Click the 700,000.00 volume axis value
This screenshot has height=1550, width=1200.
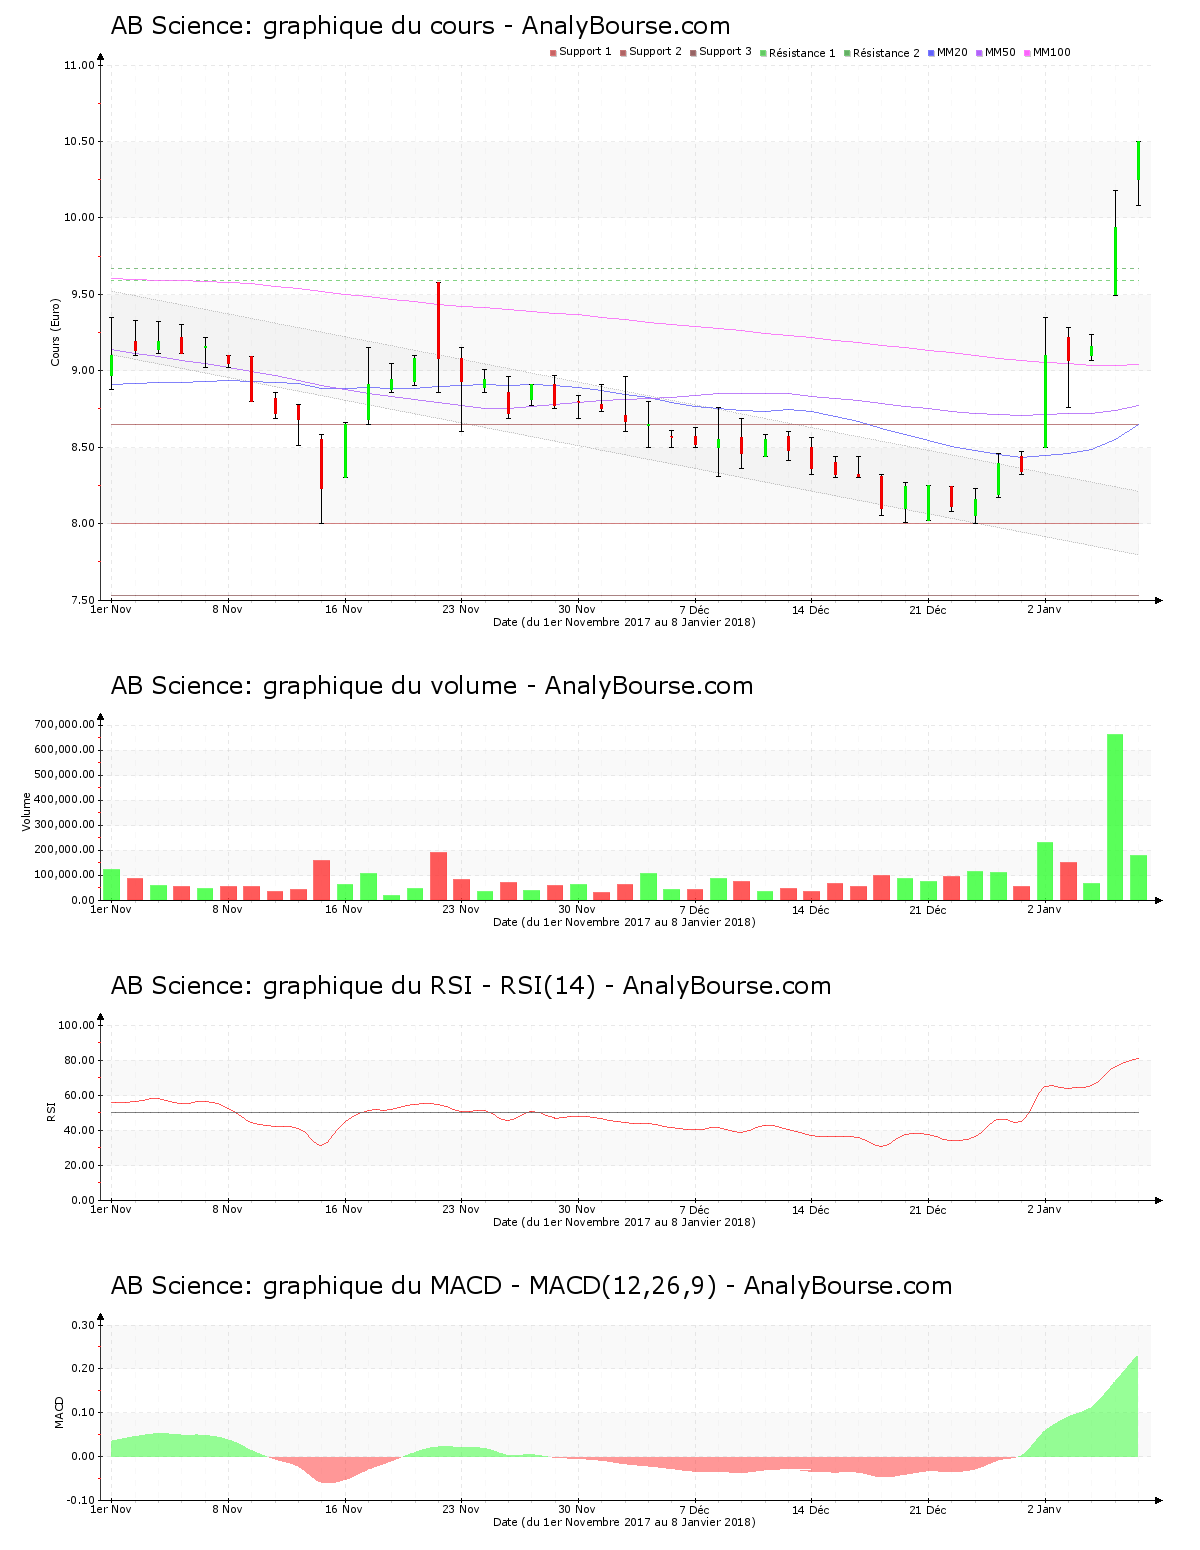(65, 725)
